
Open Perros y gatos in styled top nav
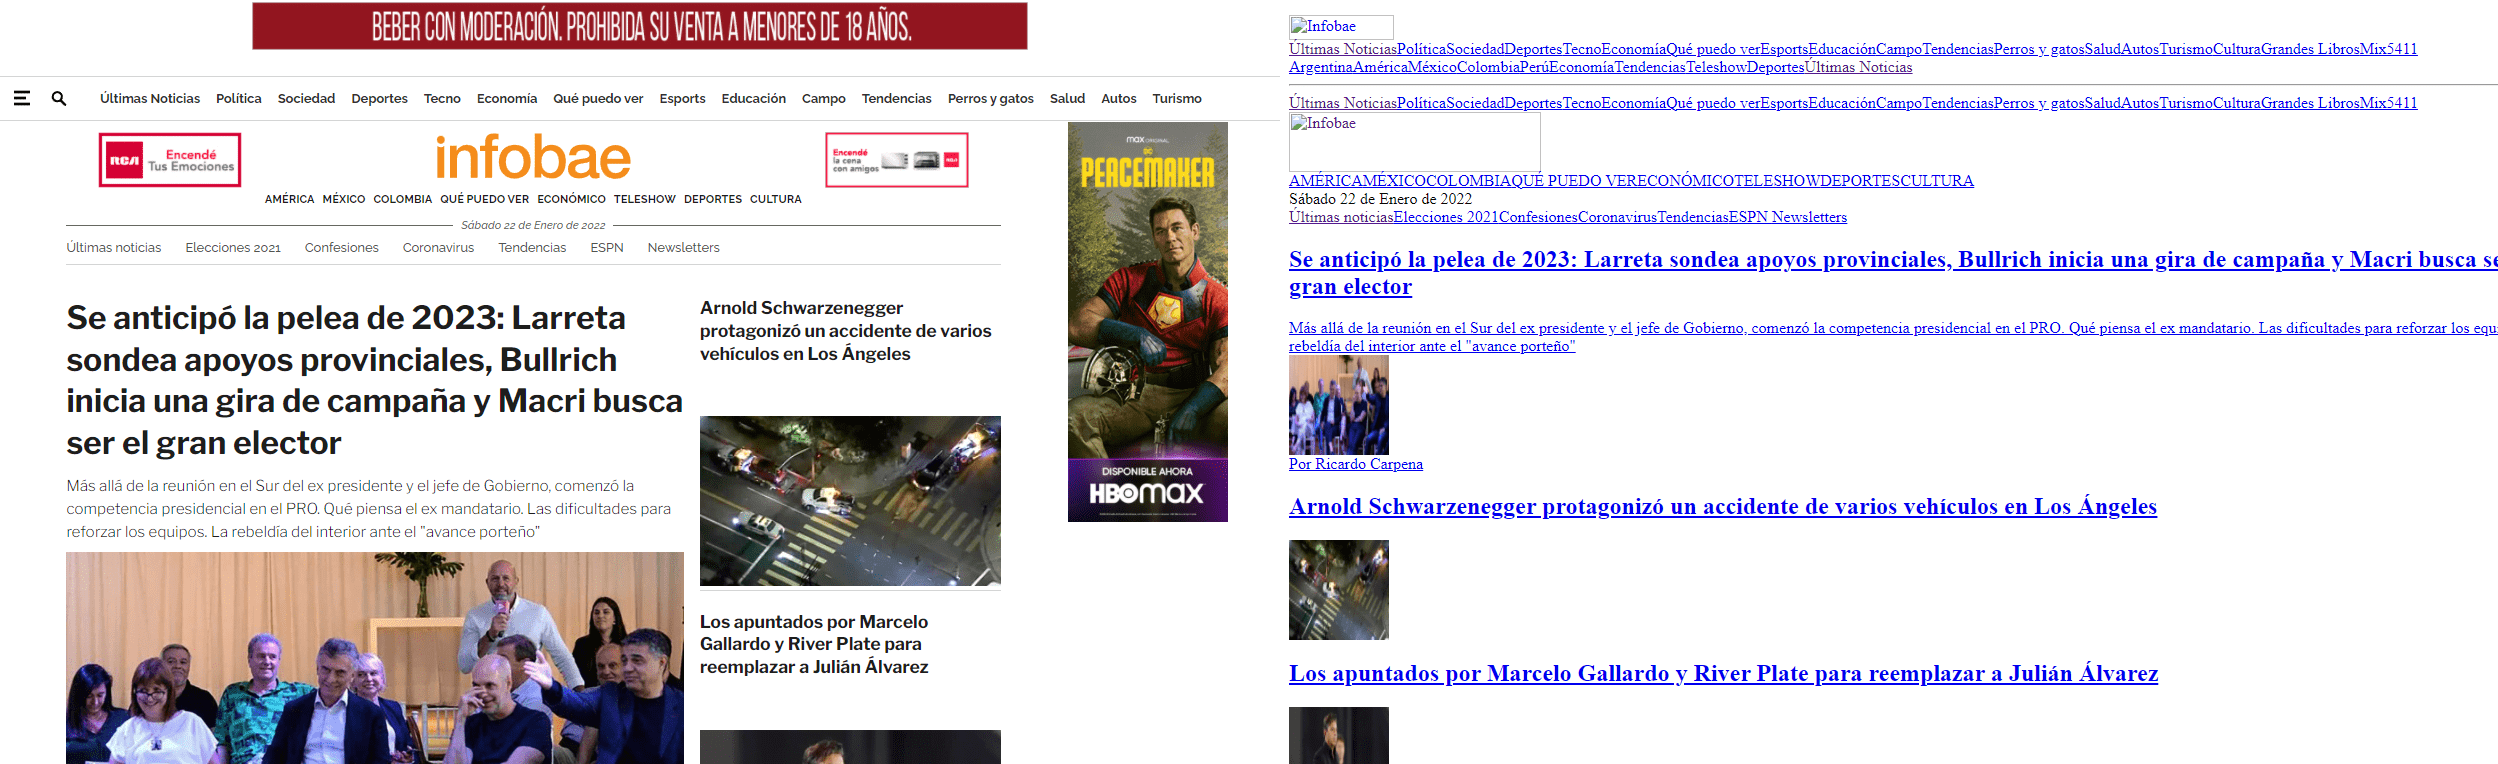click(991, 98)
